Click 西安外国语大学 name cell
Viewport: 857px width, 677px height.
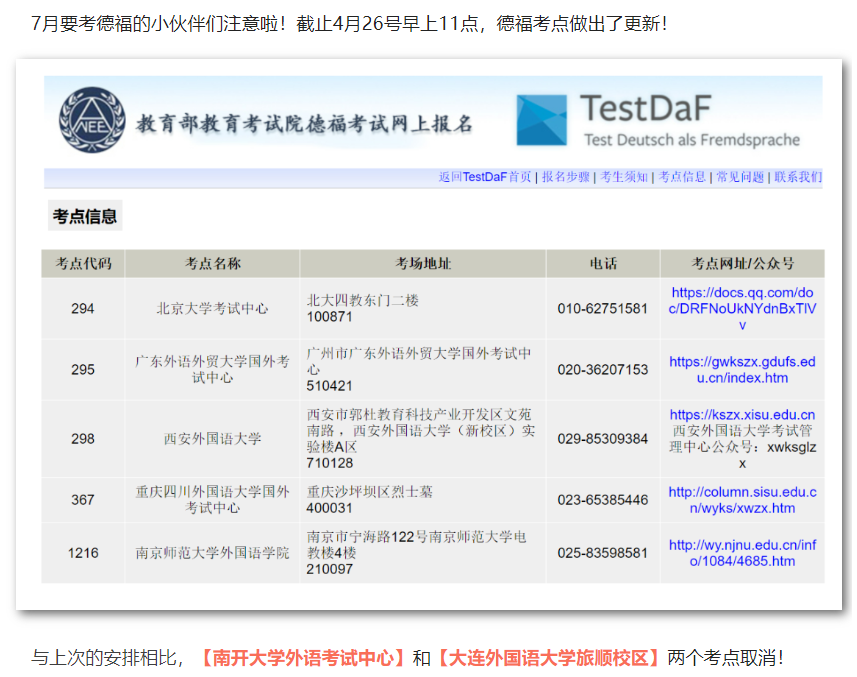(213, 439)
